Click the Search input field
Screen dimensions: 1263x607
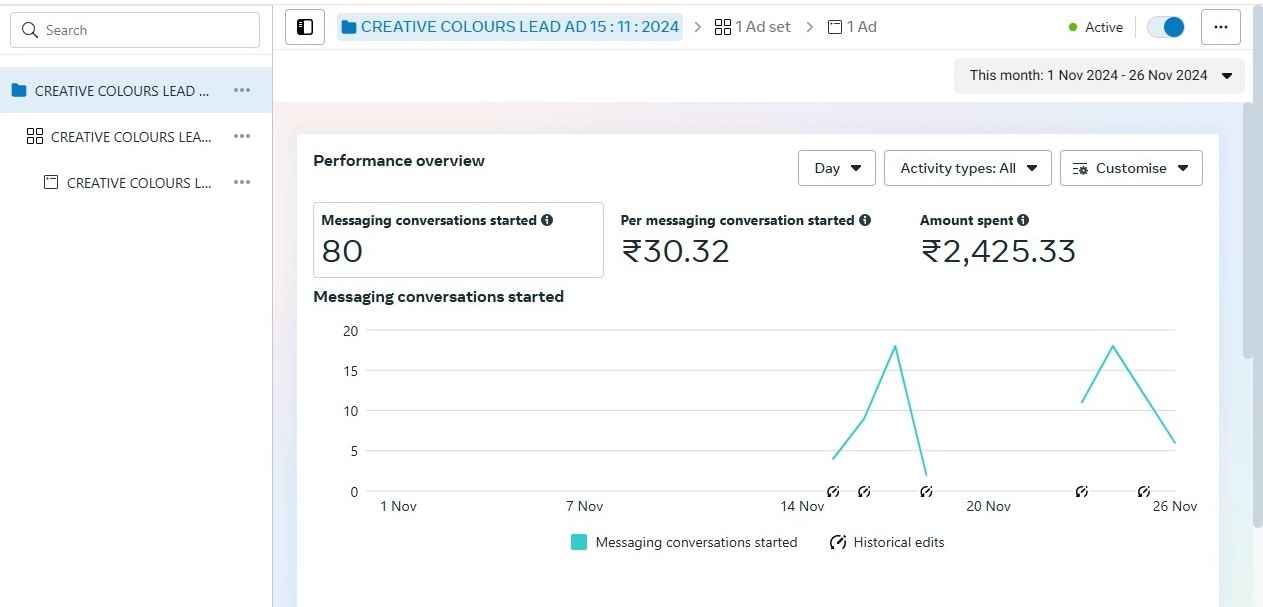coord(135,30)
